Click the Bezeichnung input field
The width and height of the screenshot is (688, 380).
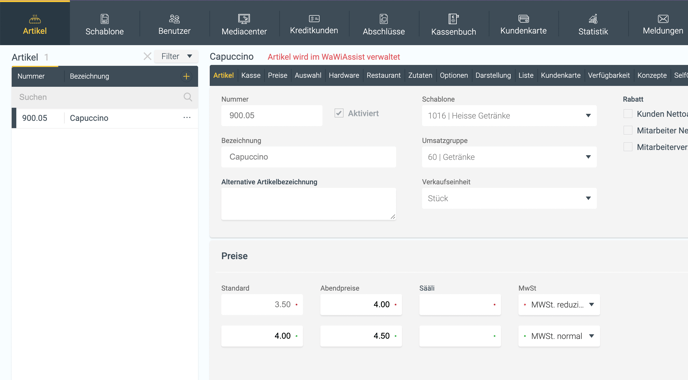(x=308, y=157)
